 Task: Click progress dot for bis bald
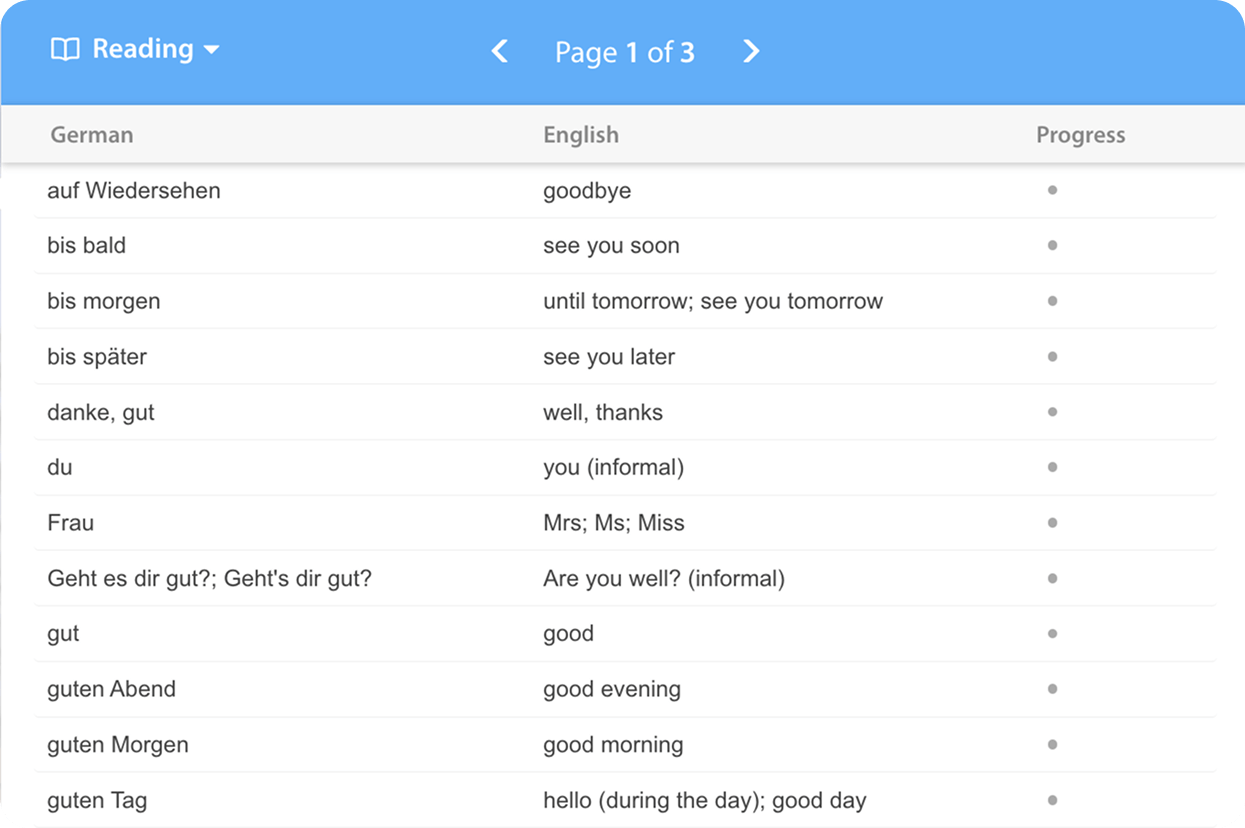point(1052,245)
